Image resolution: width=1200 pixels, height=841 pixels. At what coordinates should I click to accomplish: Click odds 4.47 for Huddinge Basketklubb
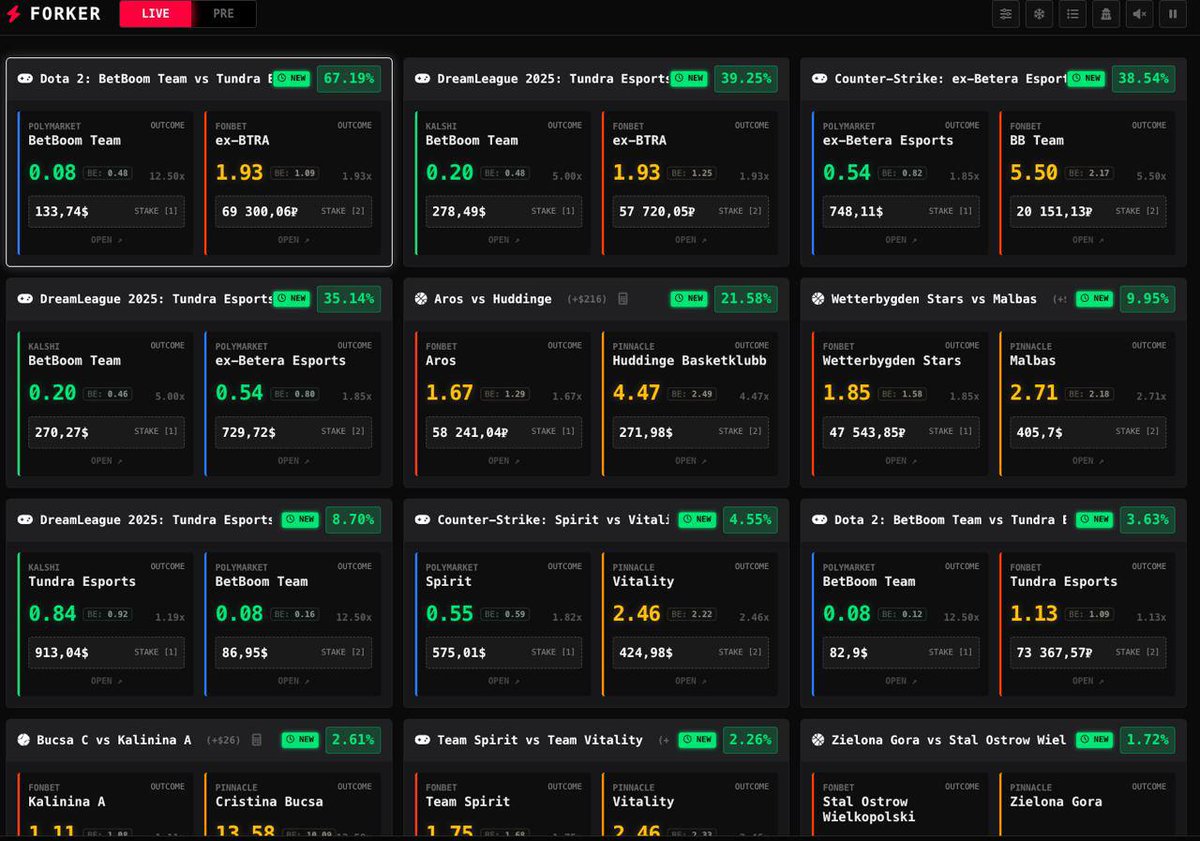(x=637, y=393)
